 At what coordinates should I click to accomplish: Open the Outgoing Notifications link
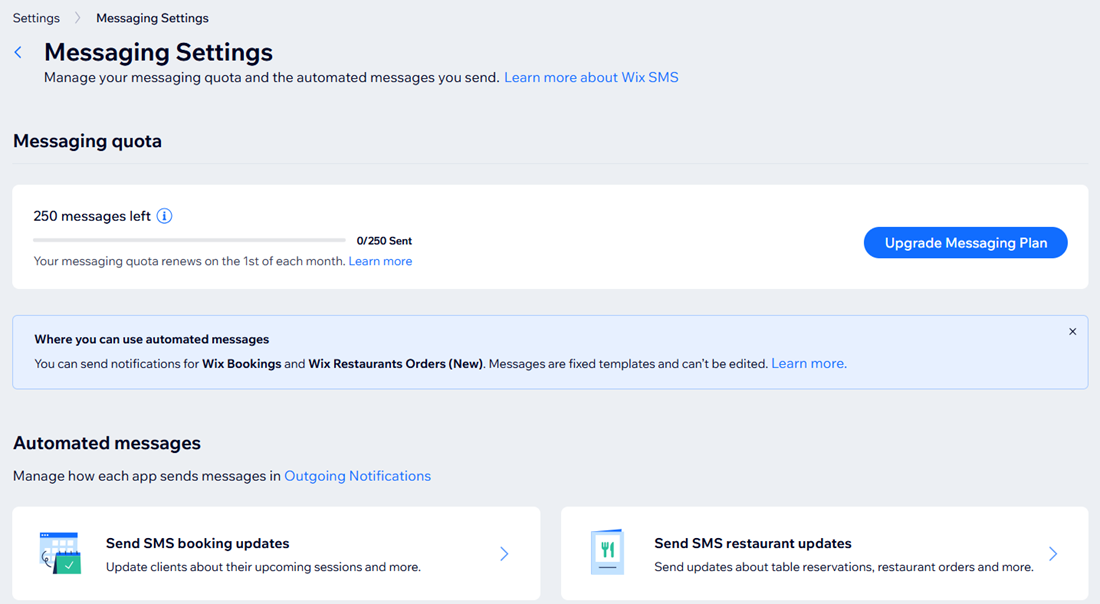357,475
